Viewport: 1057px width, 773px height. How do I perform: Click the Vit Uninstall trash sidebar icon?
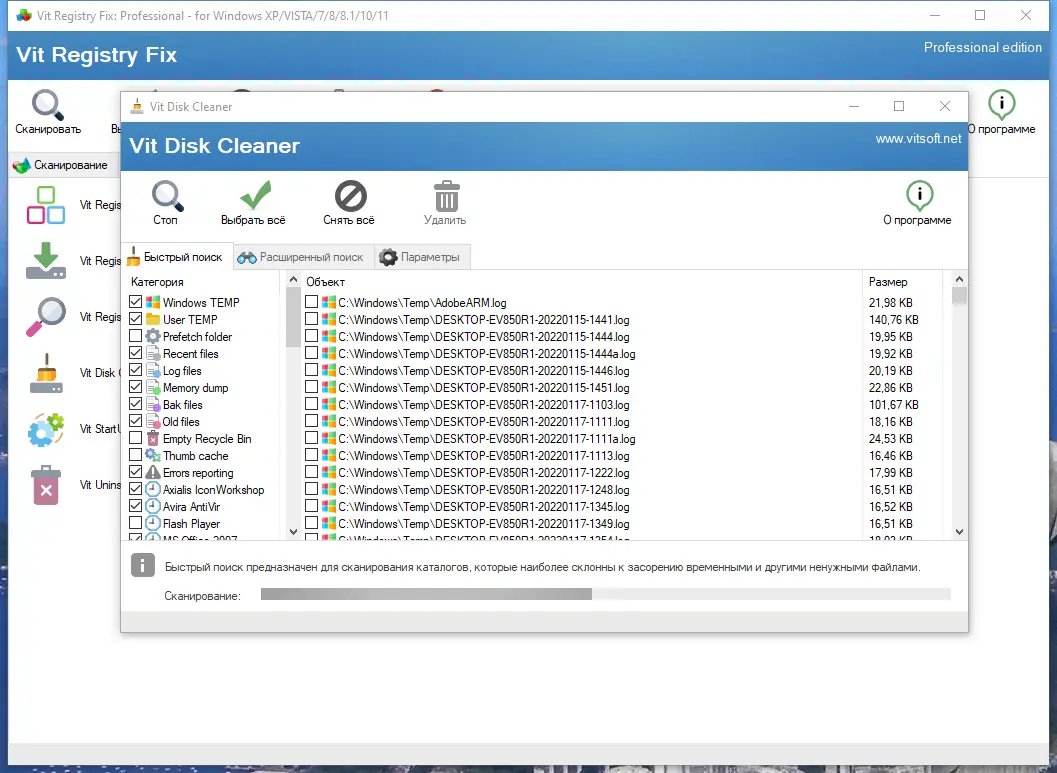point(46,485)
